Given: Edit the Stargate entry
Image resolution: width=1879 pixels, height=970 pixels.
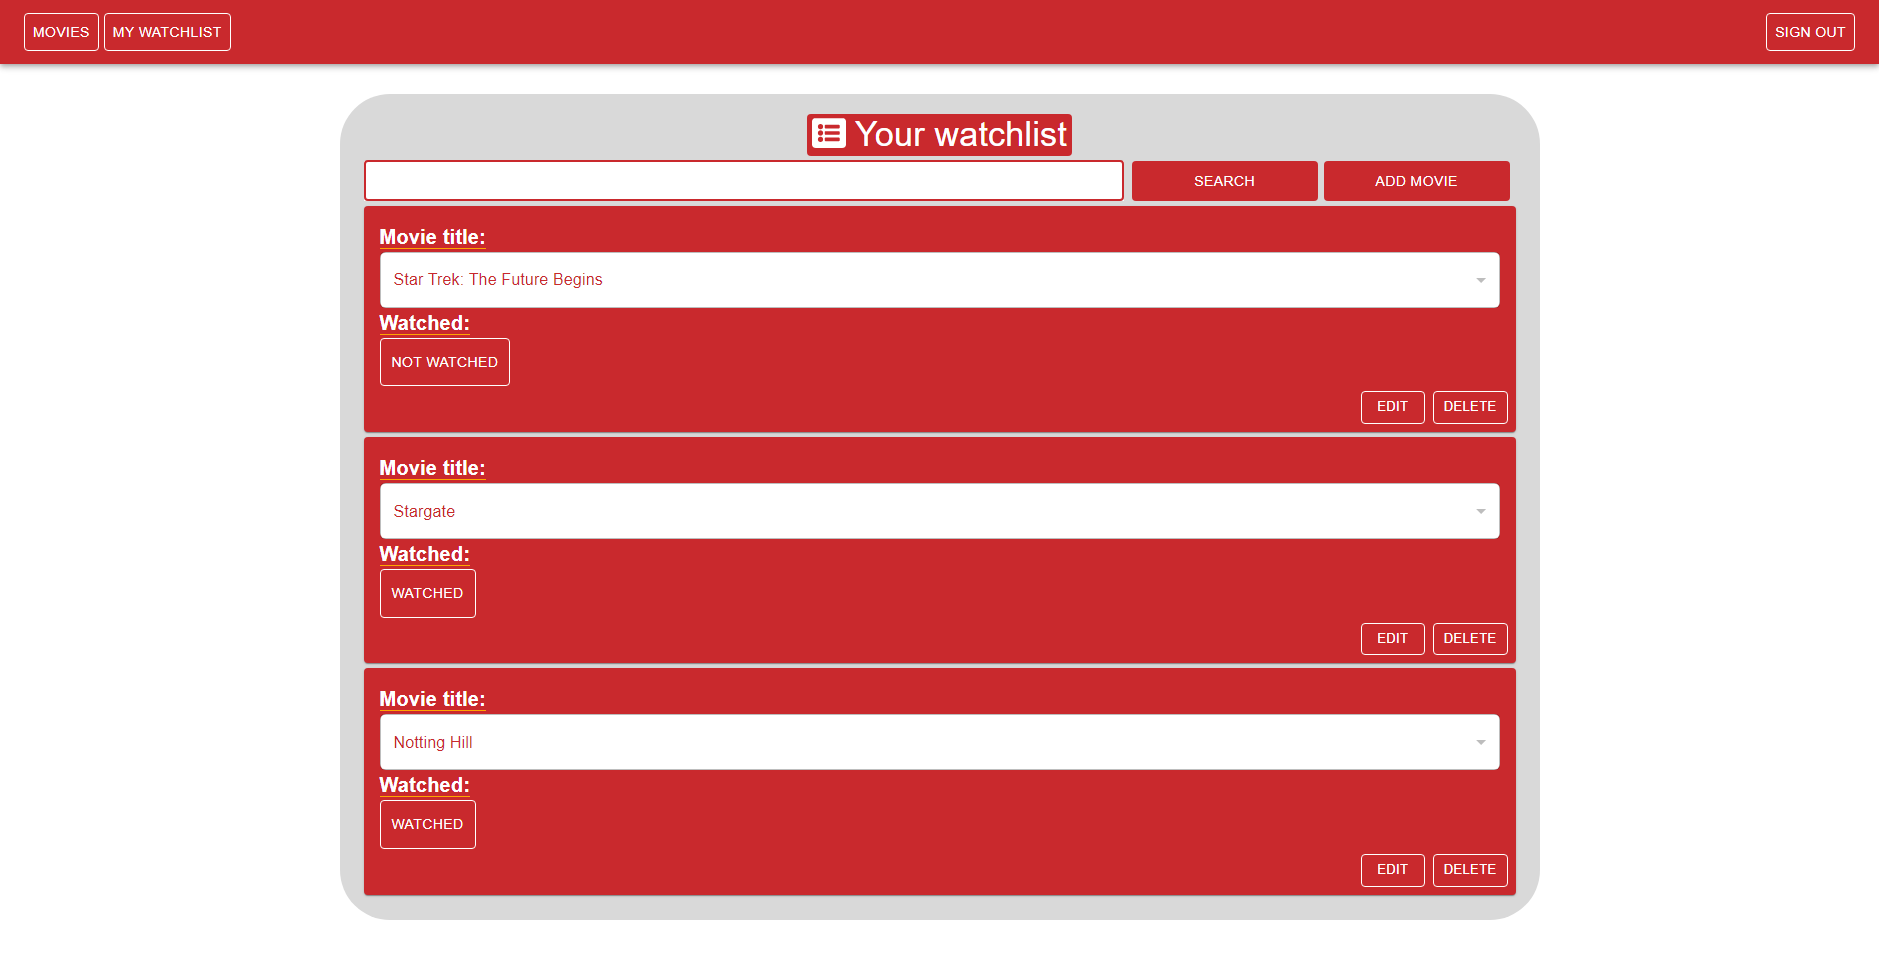Looking at the screenshot, I should pos(1392,638).
